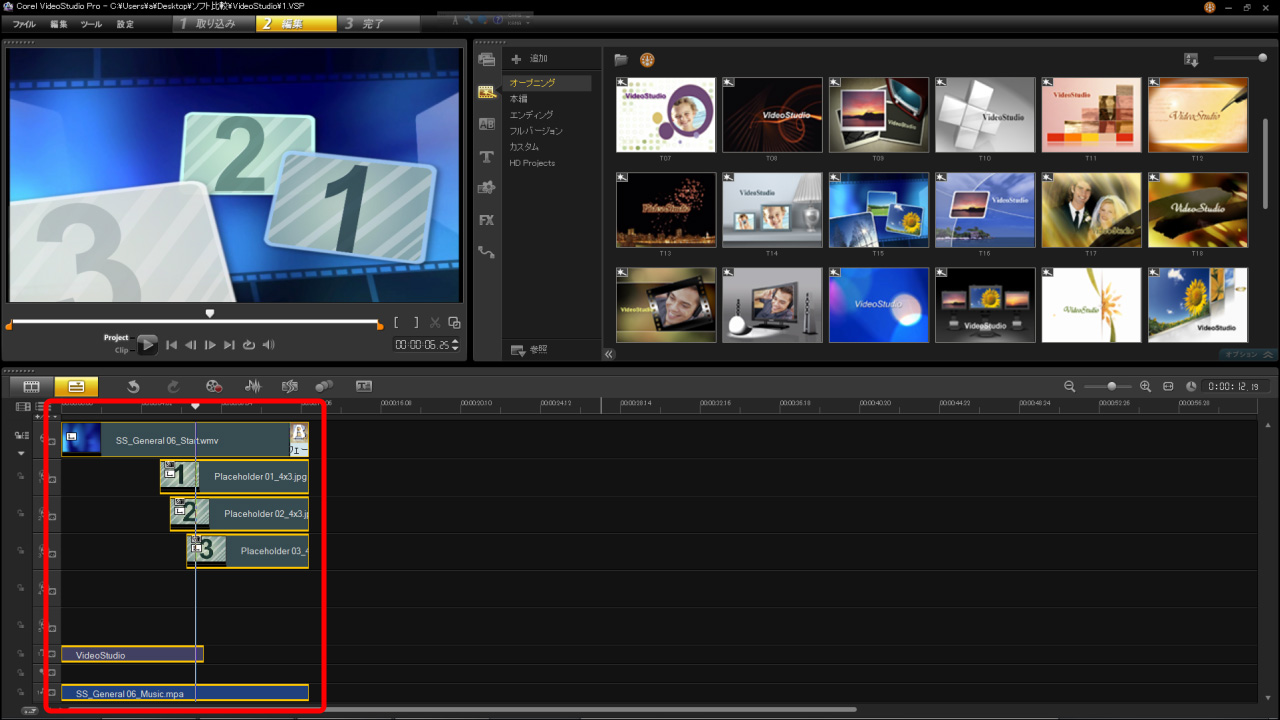
Task: Click the Undo arrow in timeline toolbar
Action: coord(133,386)
